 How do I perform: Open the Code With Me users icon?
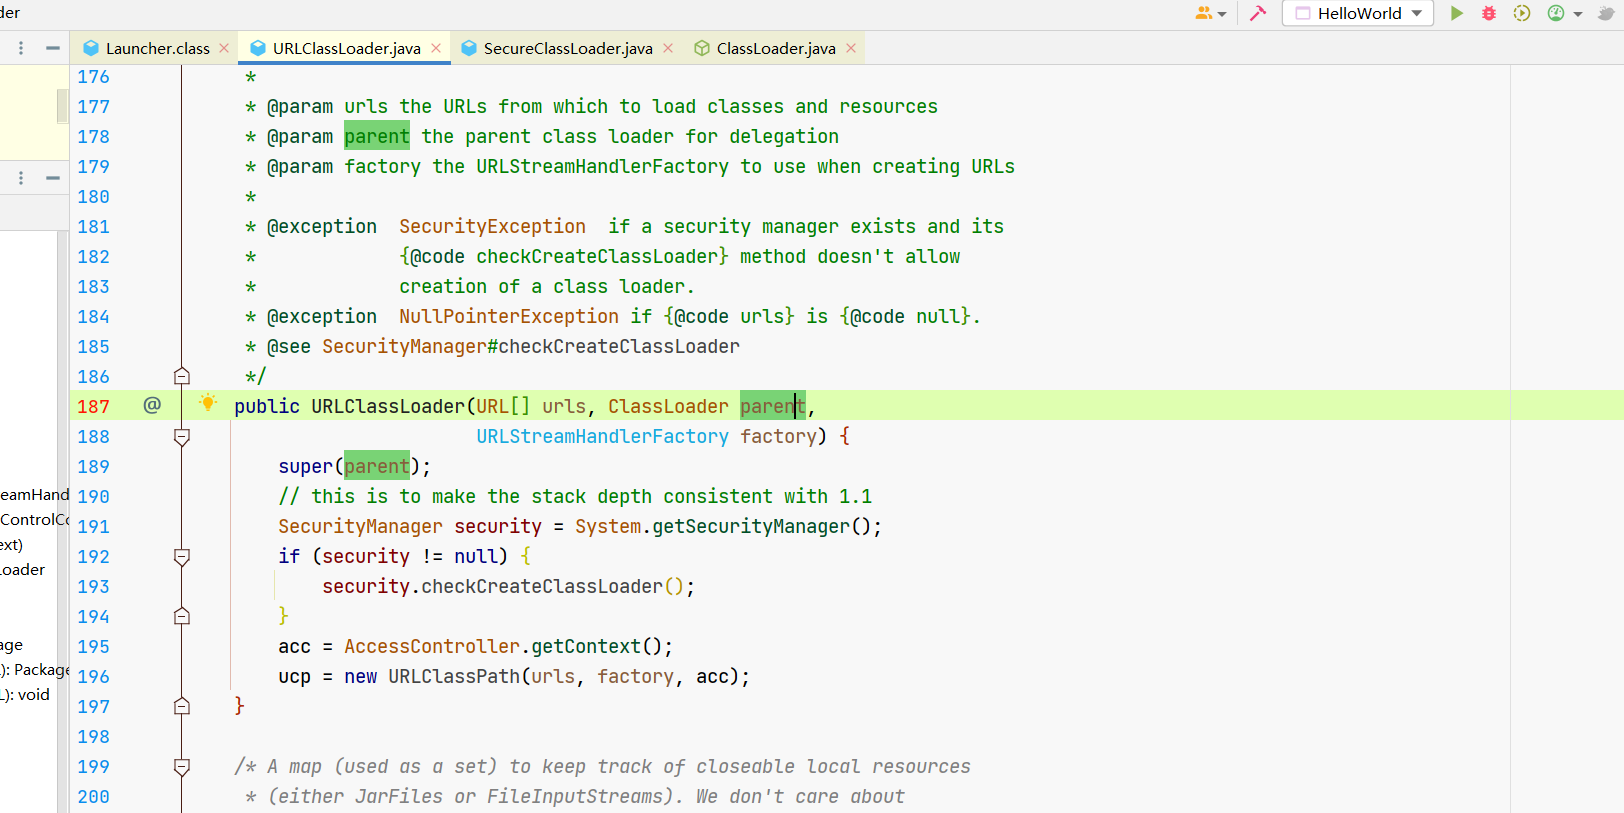tap(1203, 13)
